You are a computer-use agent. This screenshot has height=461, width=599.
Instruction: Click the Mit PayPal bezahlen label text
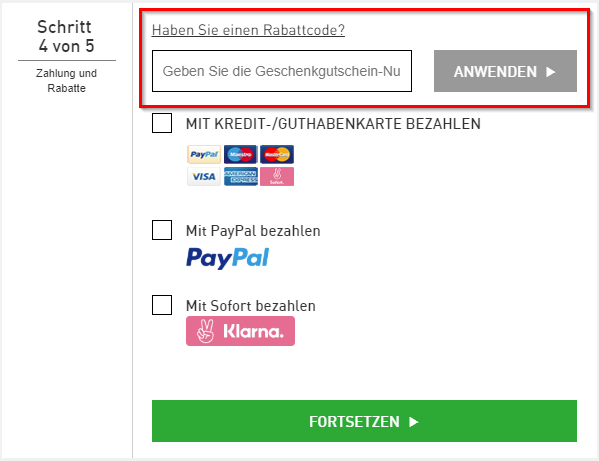(253, 231)
